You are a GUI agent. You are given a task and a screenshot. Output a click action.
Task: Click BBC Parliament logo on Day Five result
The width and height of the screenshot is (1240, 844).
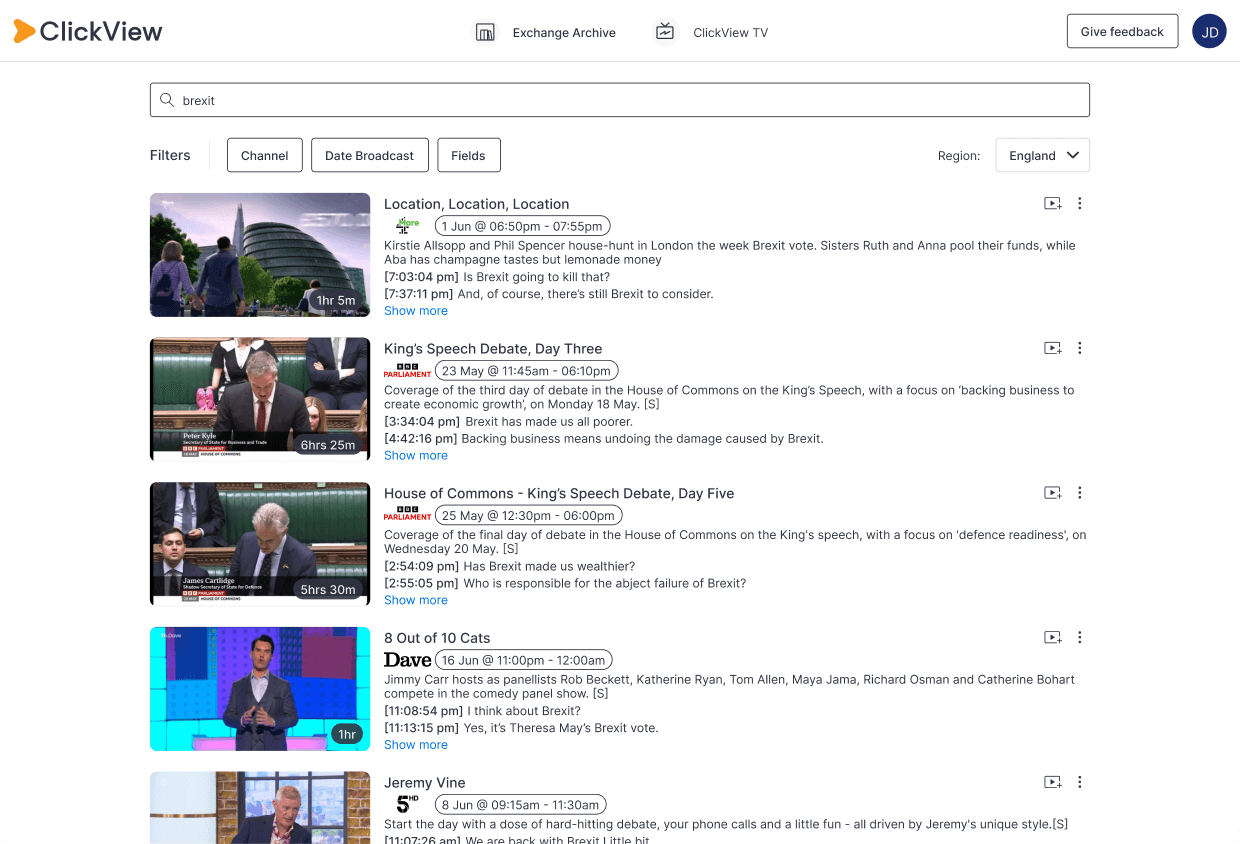click(x=407, y=516)
